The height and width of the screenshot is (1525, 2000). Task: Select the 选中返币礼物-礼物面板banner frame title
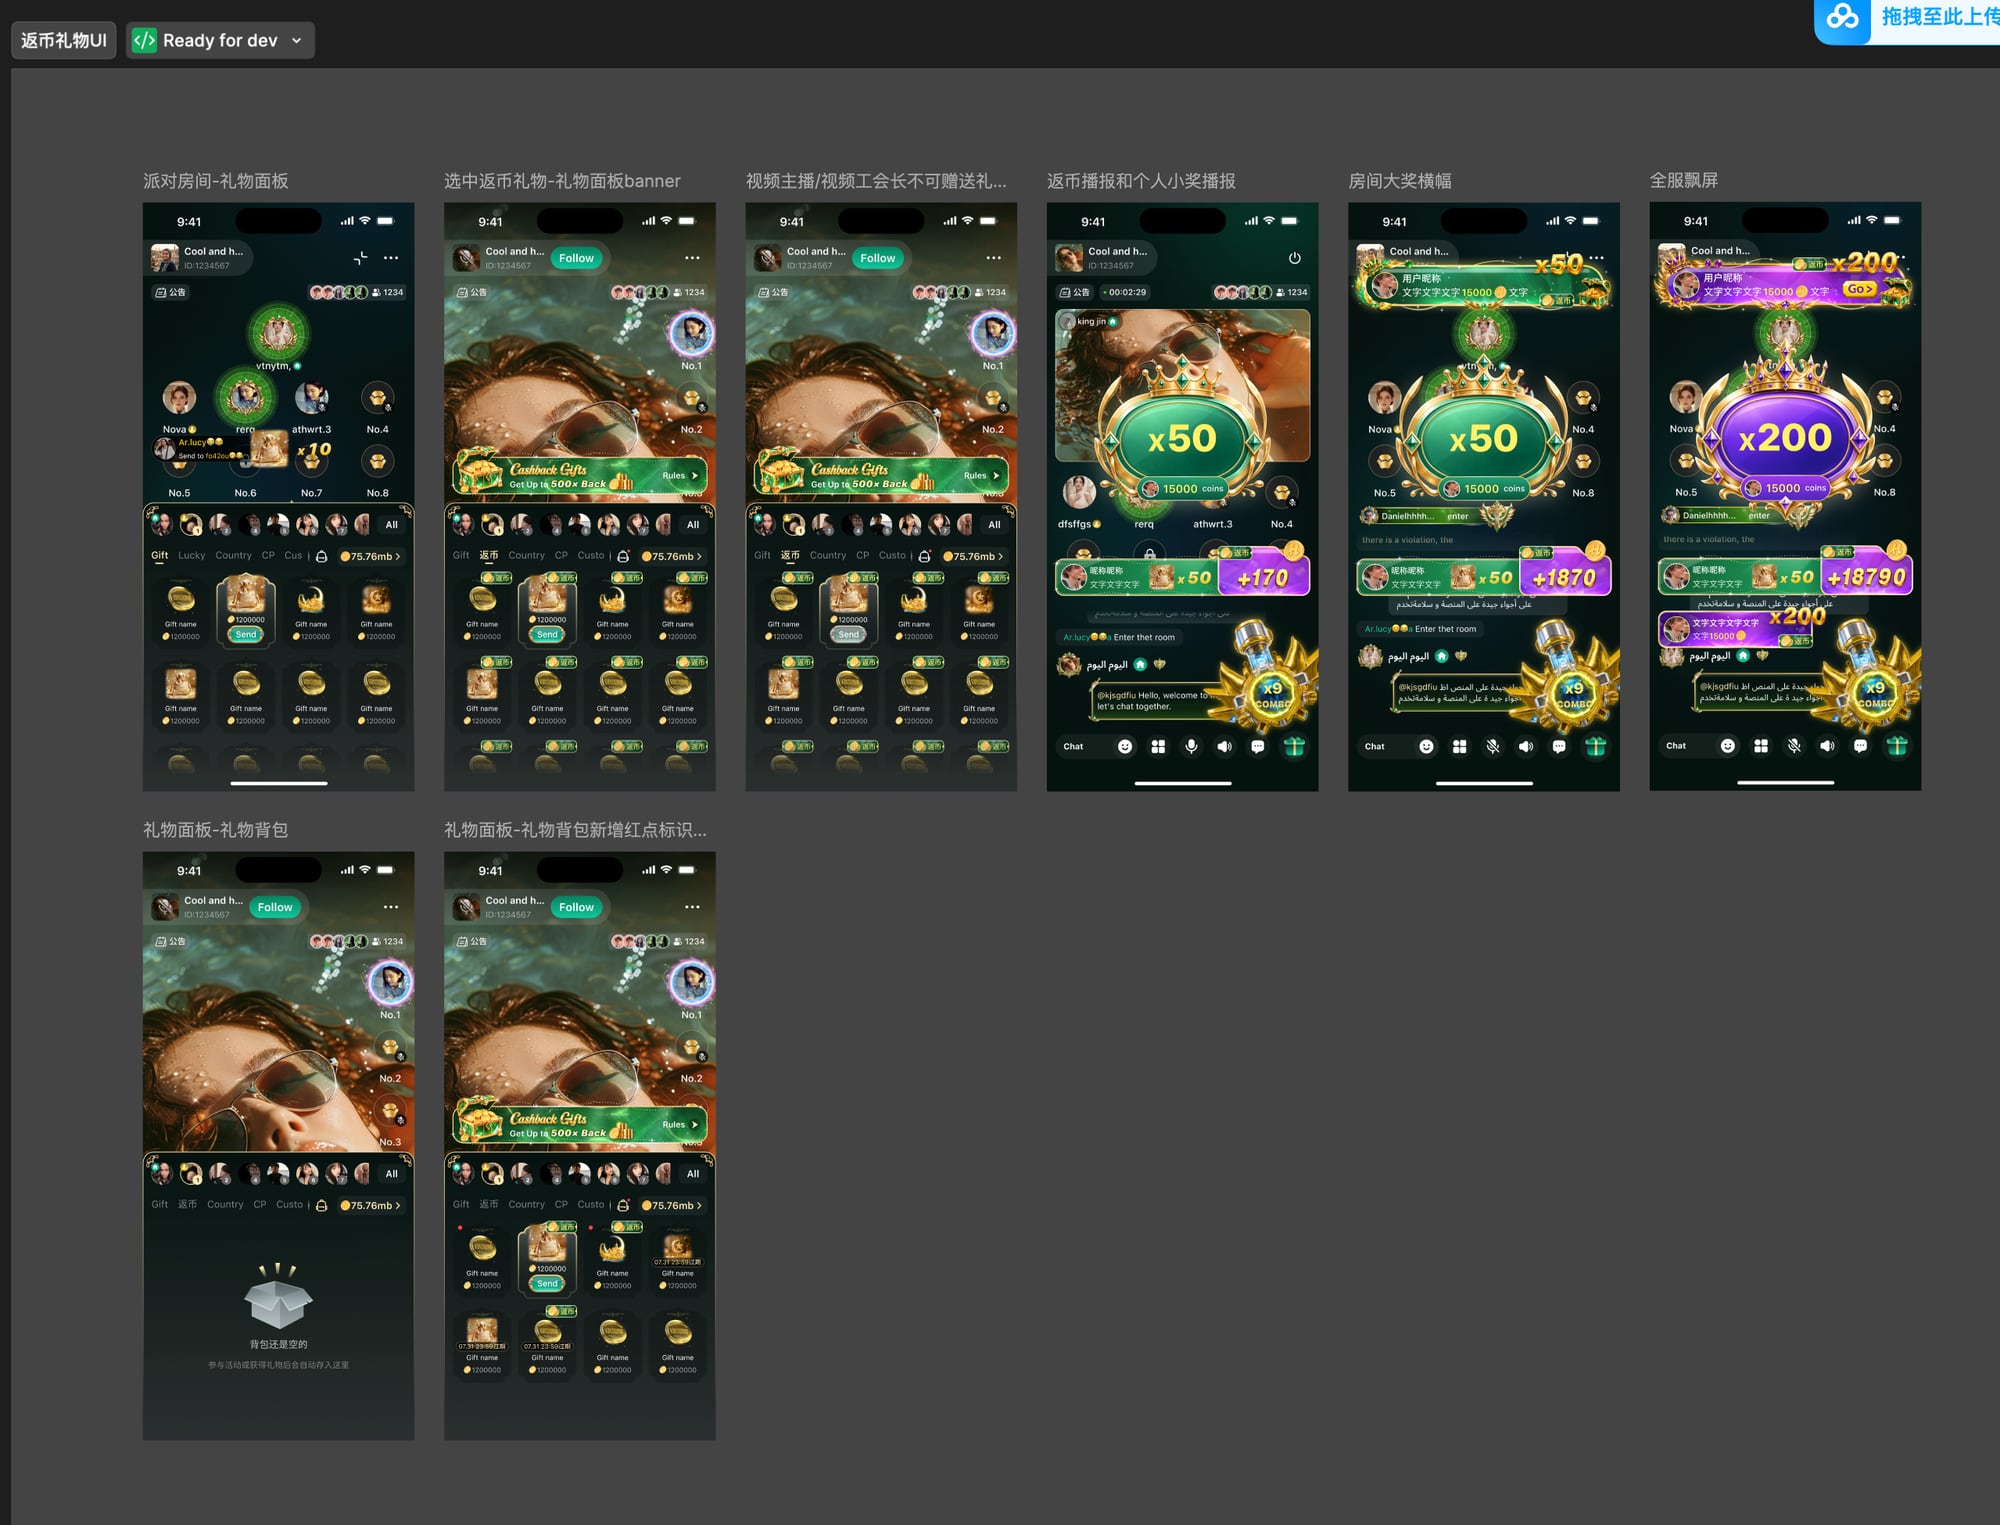[x=562, y=181]
